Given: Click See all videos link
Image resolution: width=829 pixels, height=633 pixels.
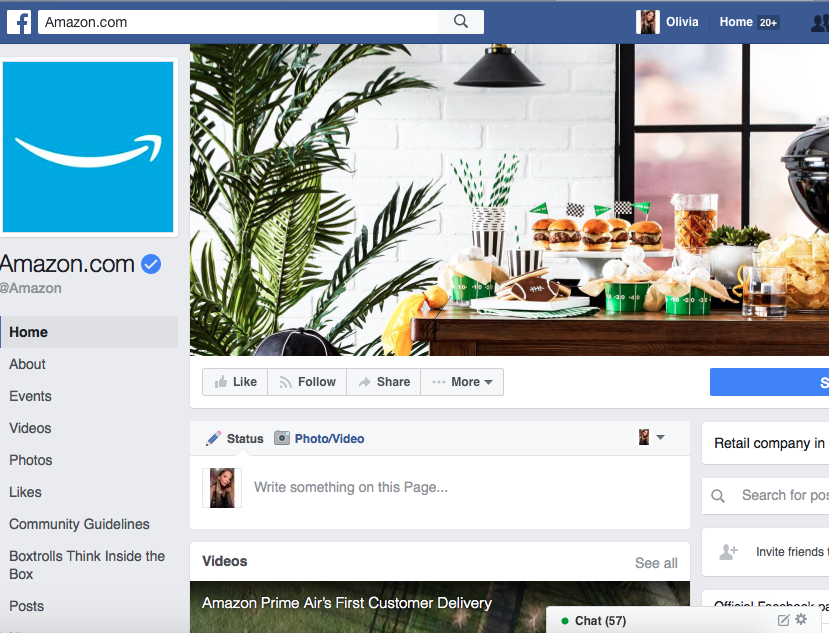Looking at the screenshot, I should click(656, 563).
